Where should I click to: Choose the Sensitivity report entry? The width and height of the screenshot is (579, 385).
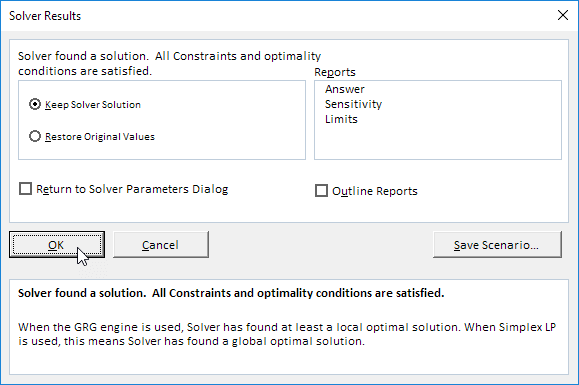coord(353,104)
